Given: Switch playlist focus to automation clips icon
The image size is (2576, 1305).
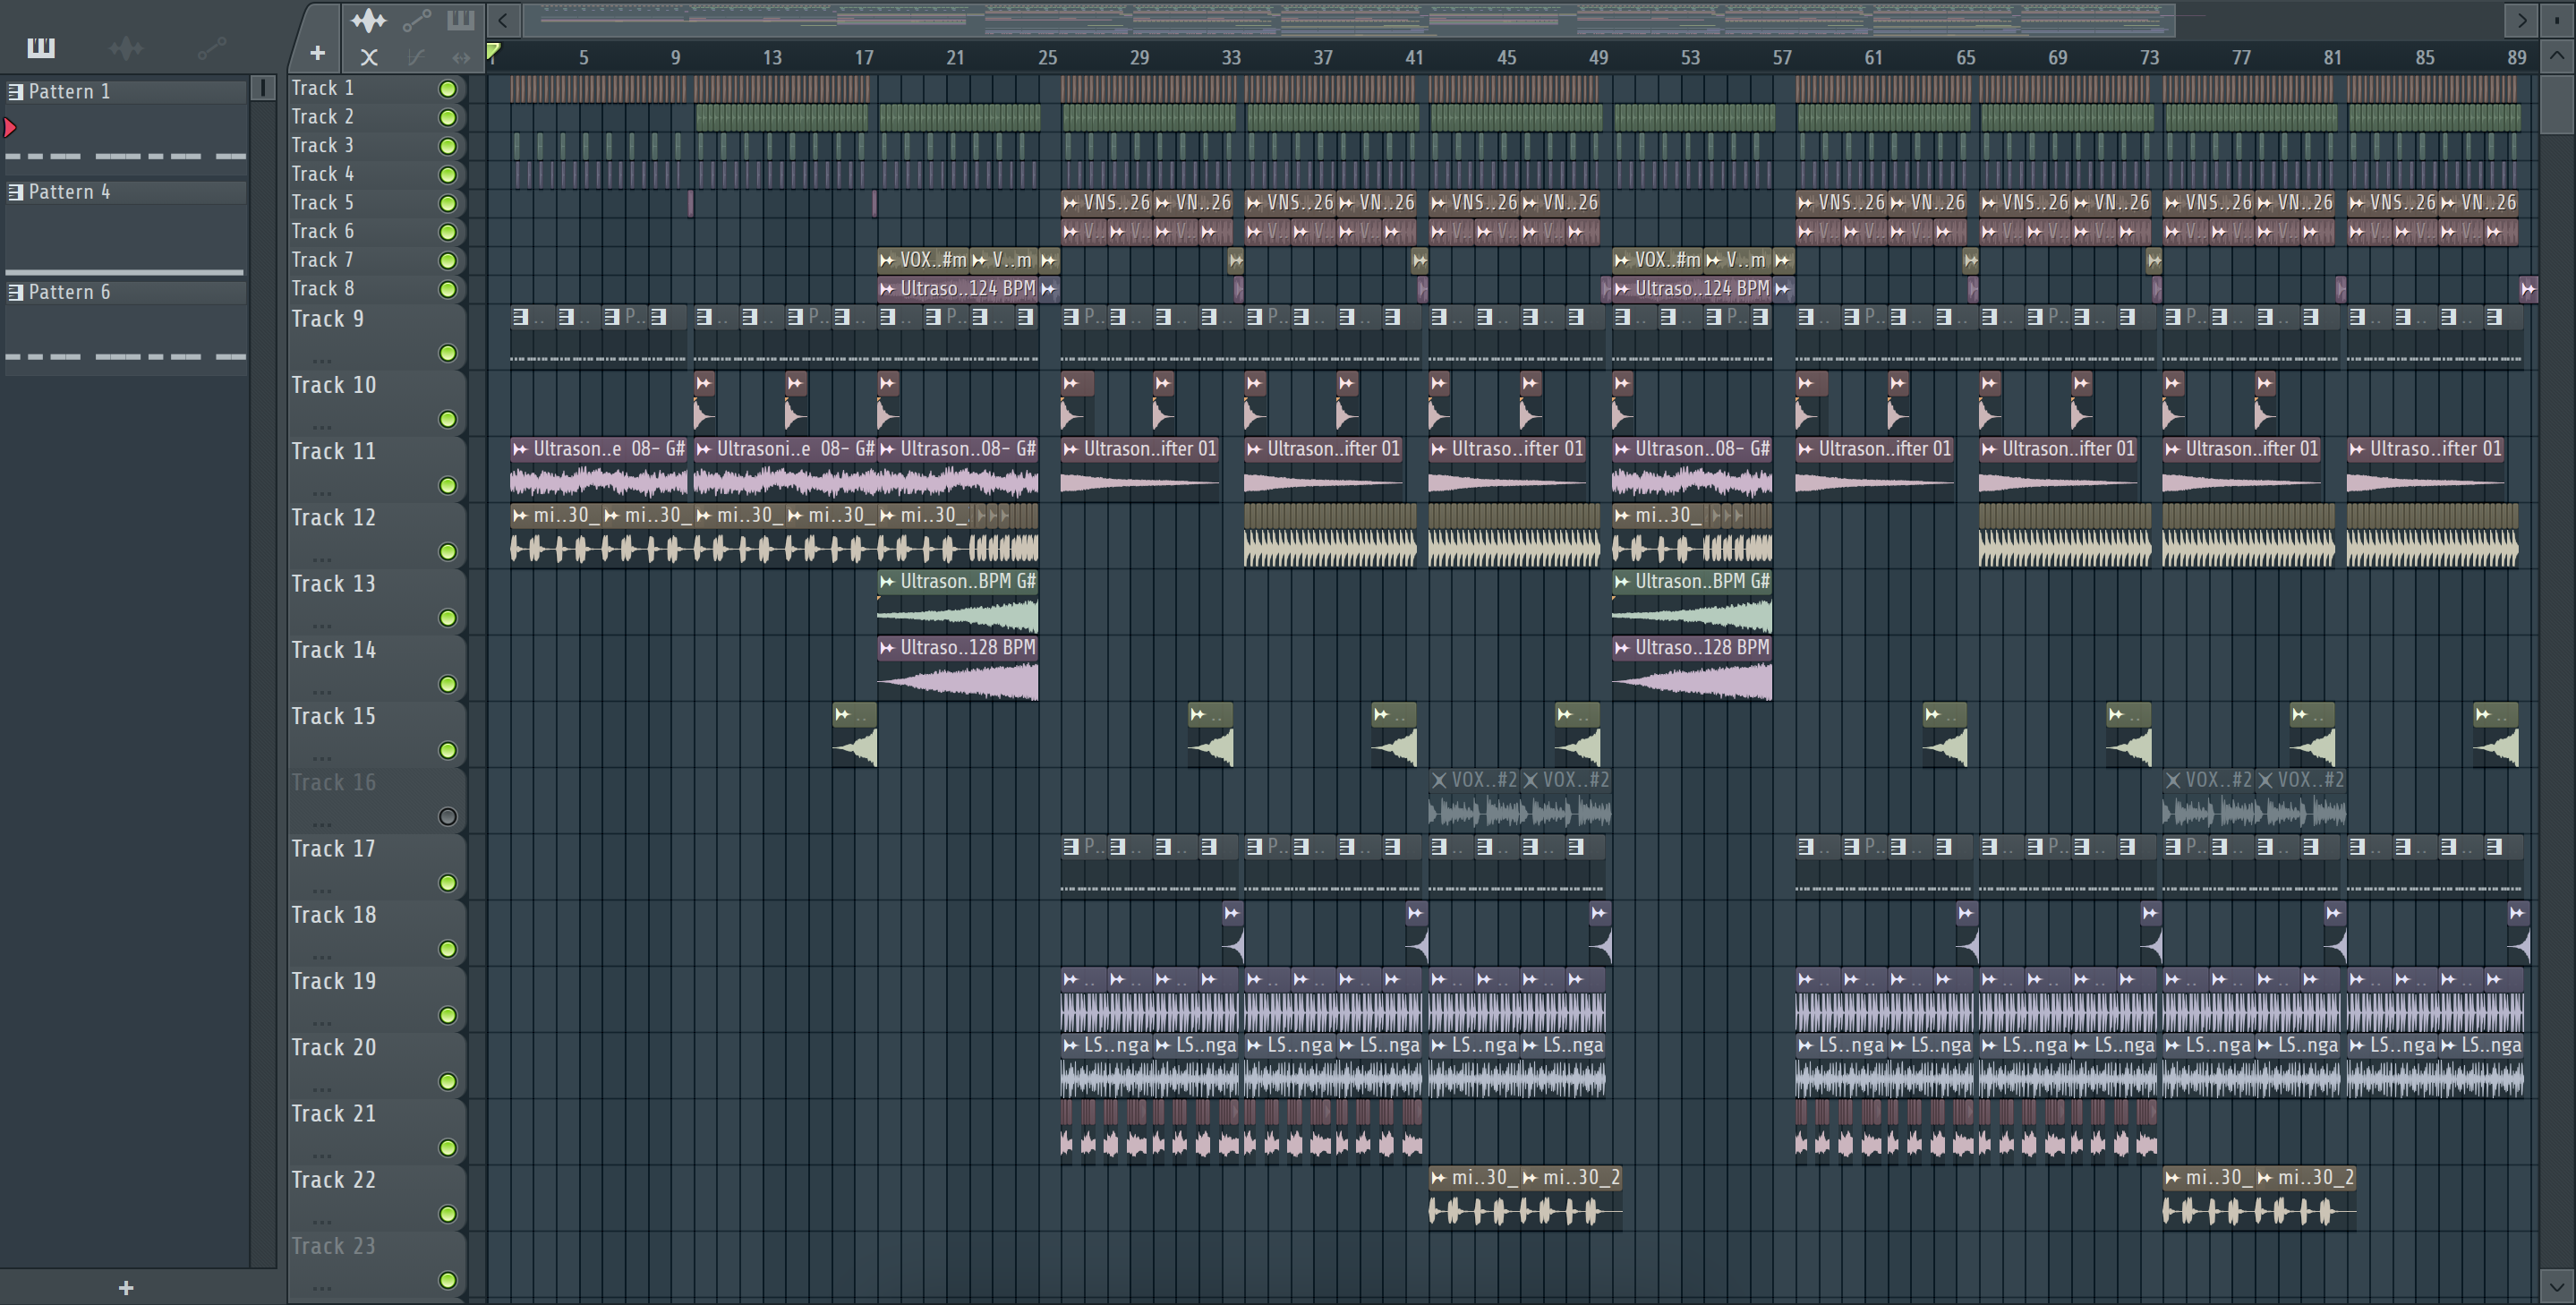Looking at the screenshot, I should (x=417, y=19).
